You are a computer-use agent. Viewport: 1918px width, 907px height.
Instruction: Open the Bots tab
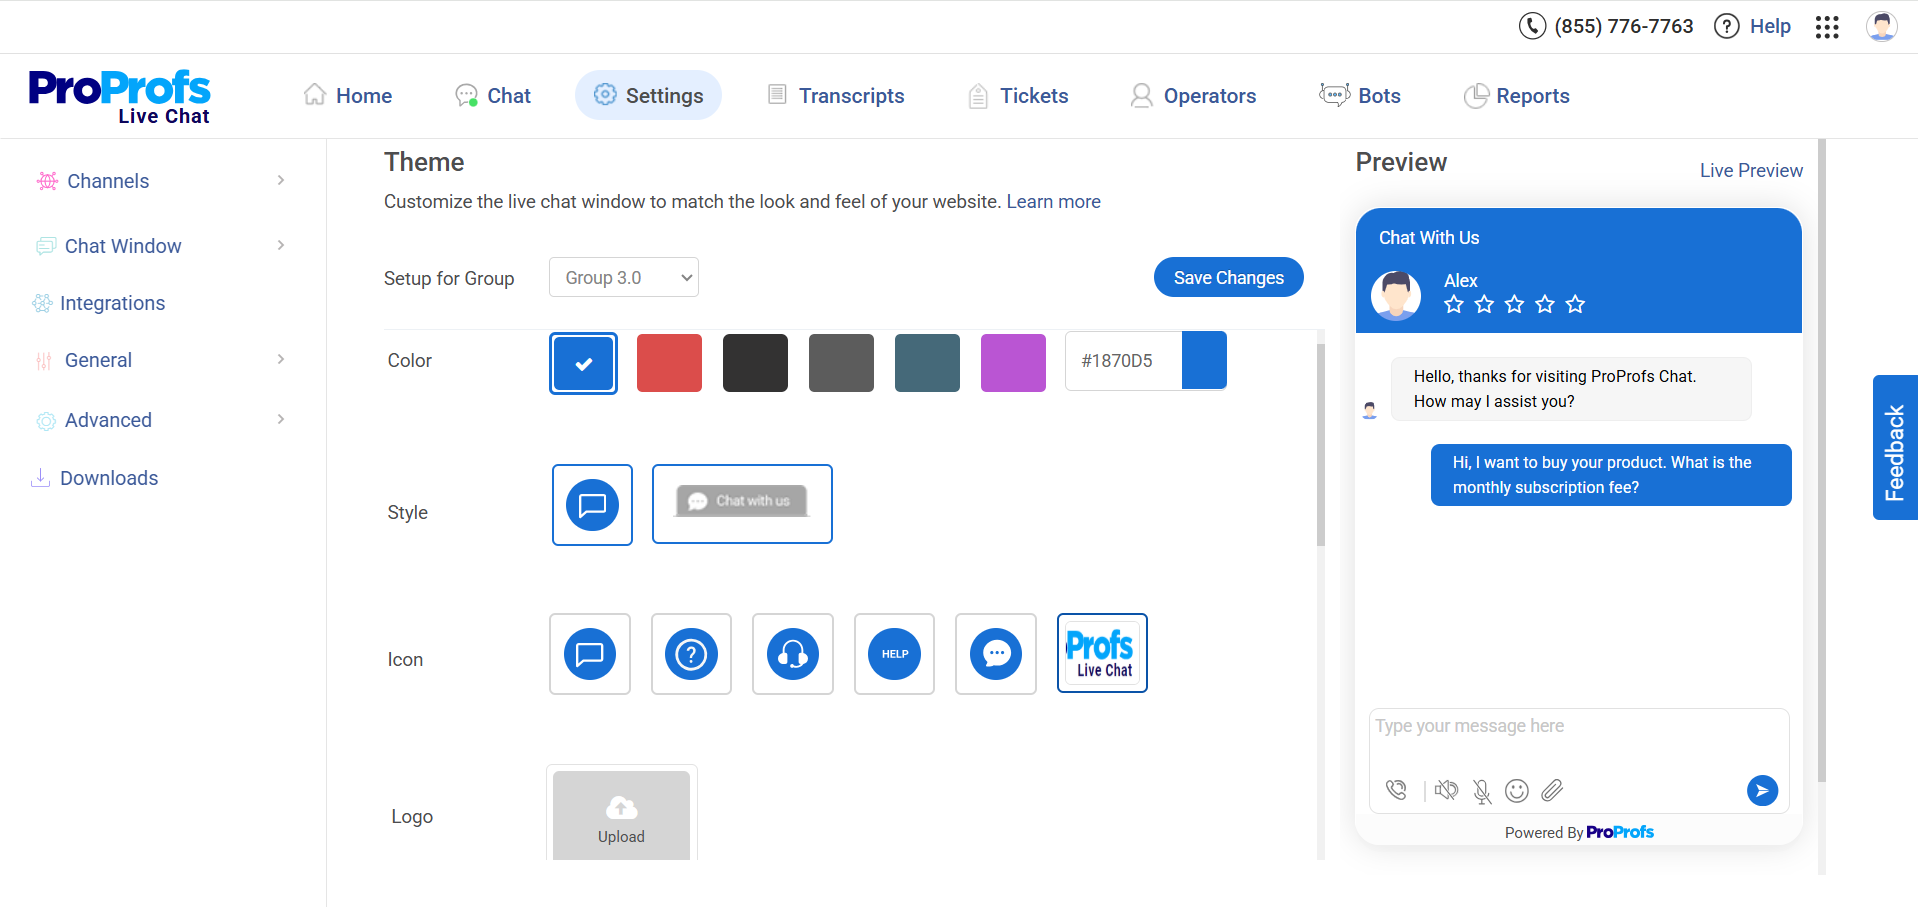tap(1360, 95)
